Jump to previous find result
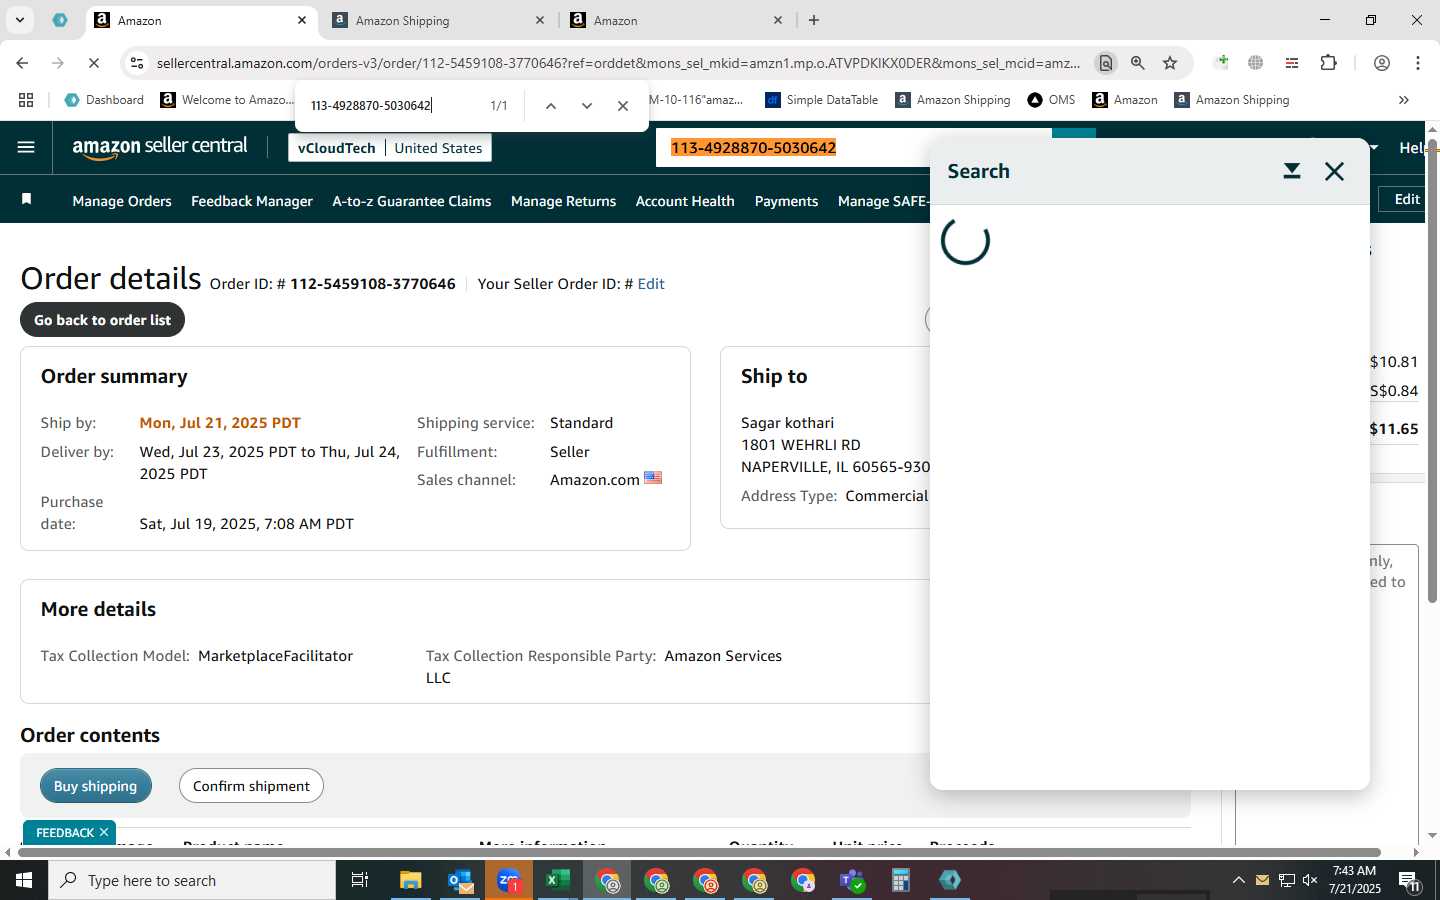This screenshot has height=900, width=1440. pos(550,106)
